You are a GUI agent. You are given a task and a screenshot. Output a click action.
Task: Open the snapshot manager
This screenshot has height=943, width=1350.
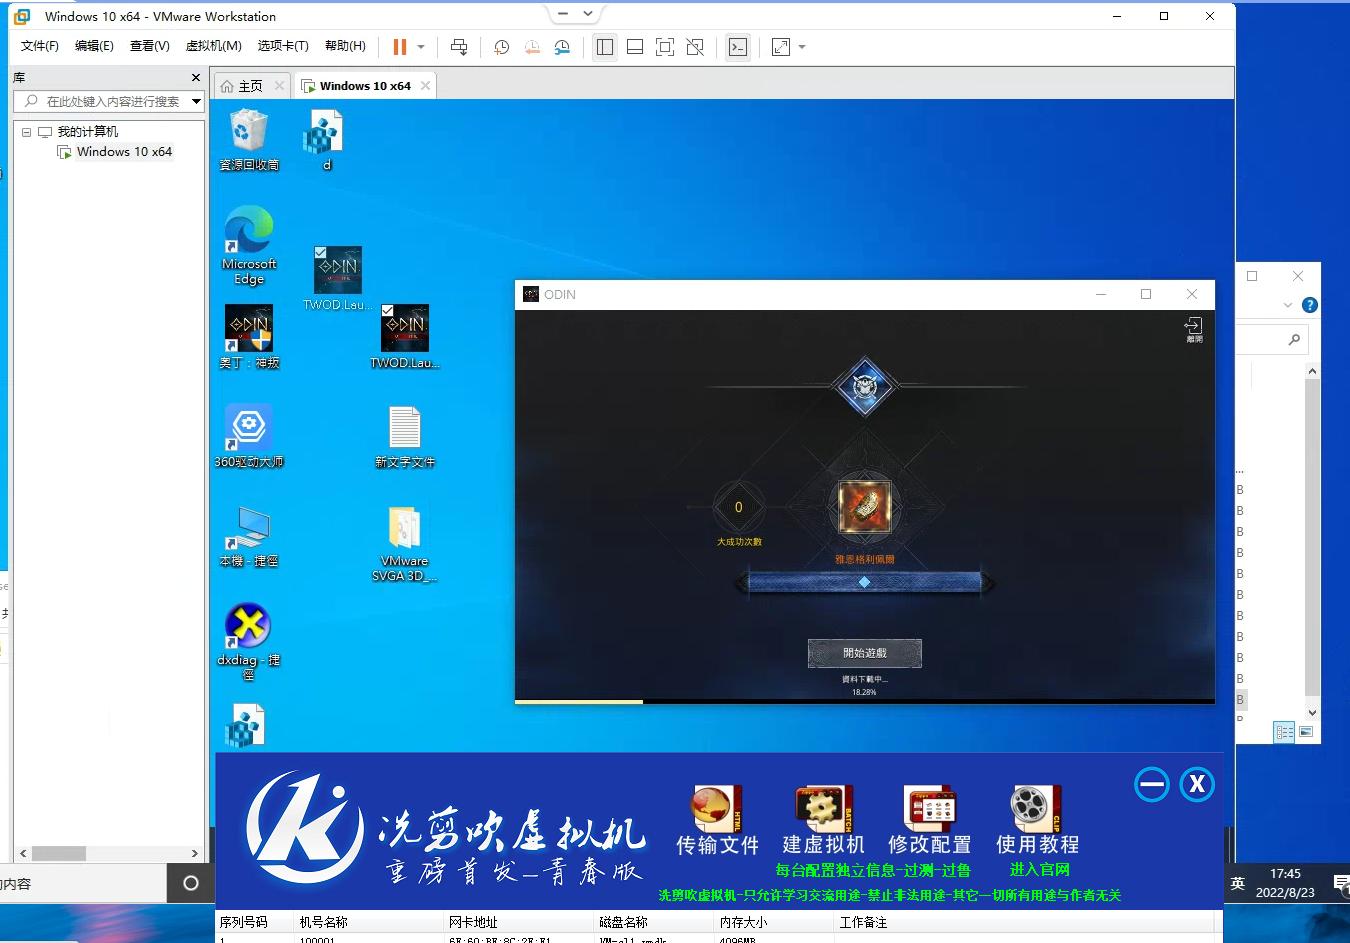[562, 47]
